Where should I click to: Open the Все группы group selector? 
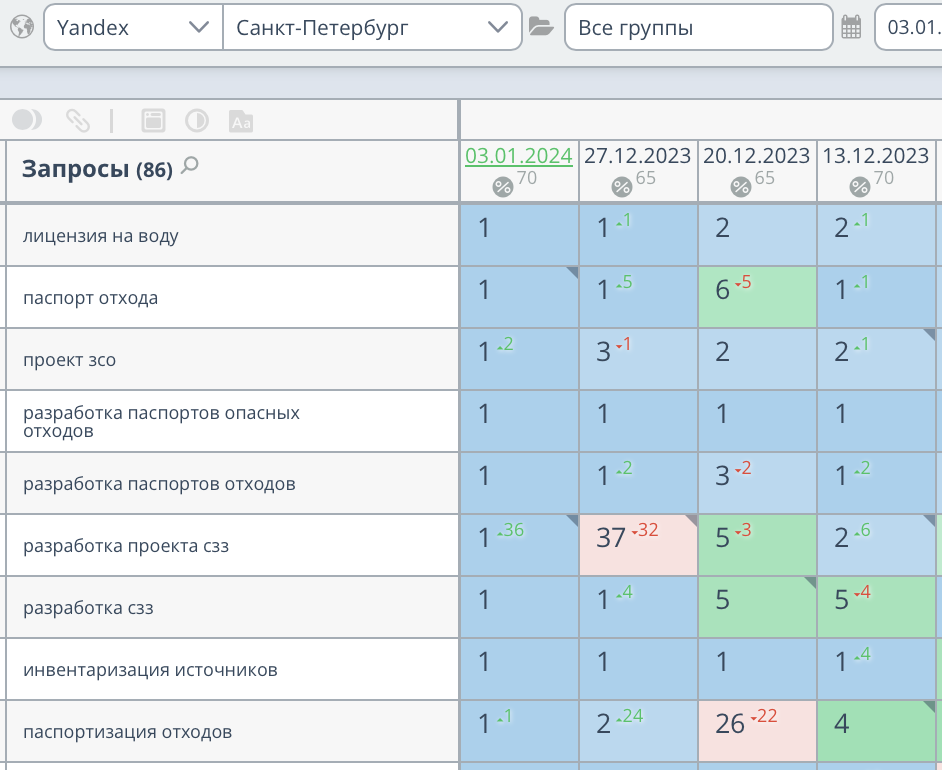pos(698,27)
